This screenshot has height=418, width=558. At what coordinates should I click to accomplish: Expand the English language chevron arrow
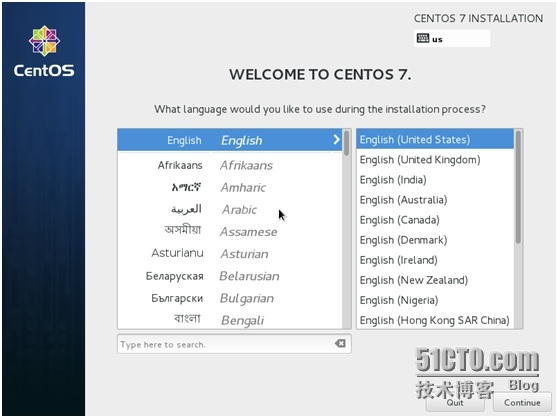[336, 139]
